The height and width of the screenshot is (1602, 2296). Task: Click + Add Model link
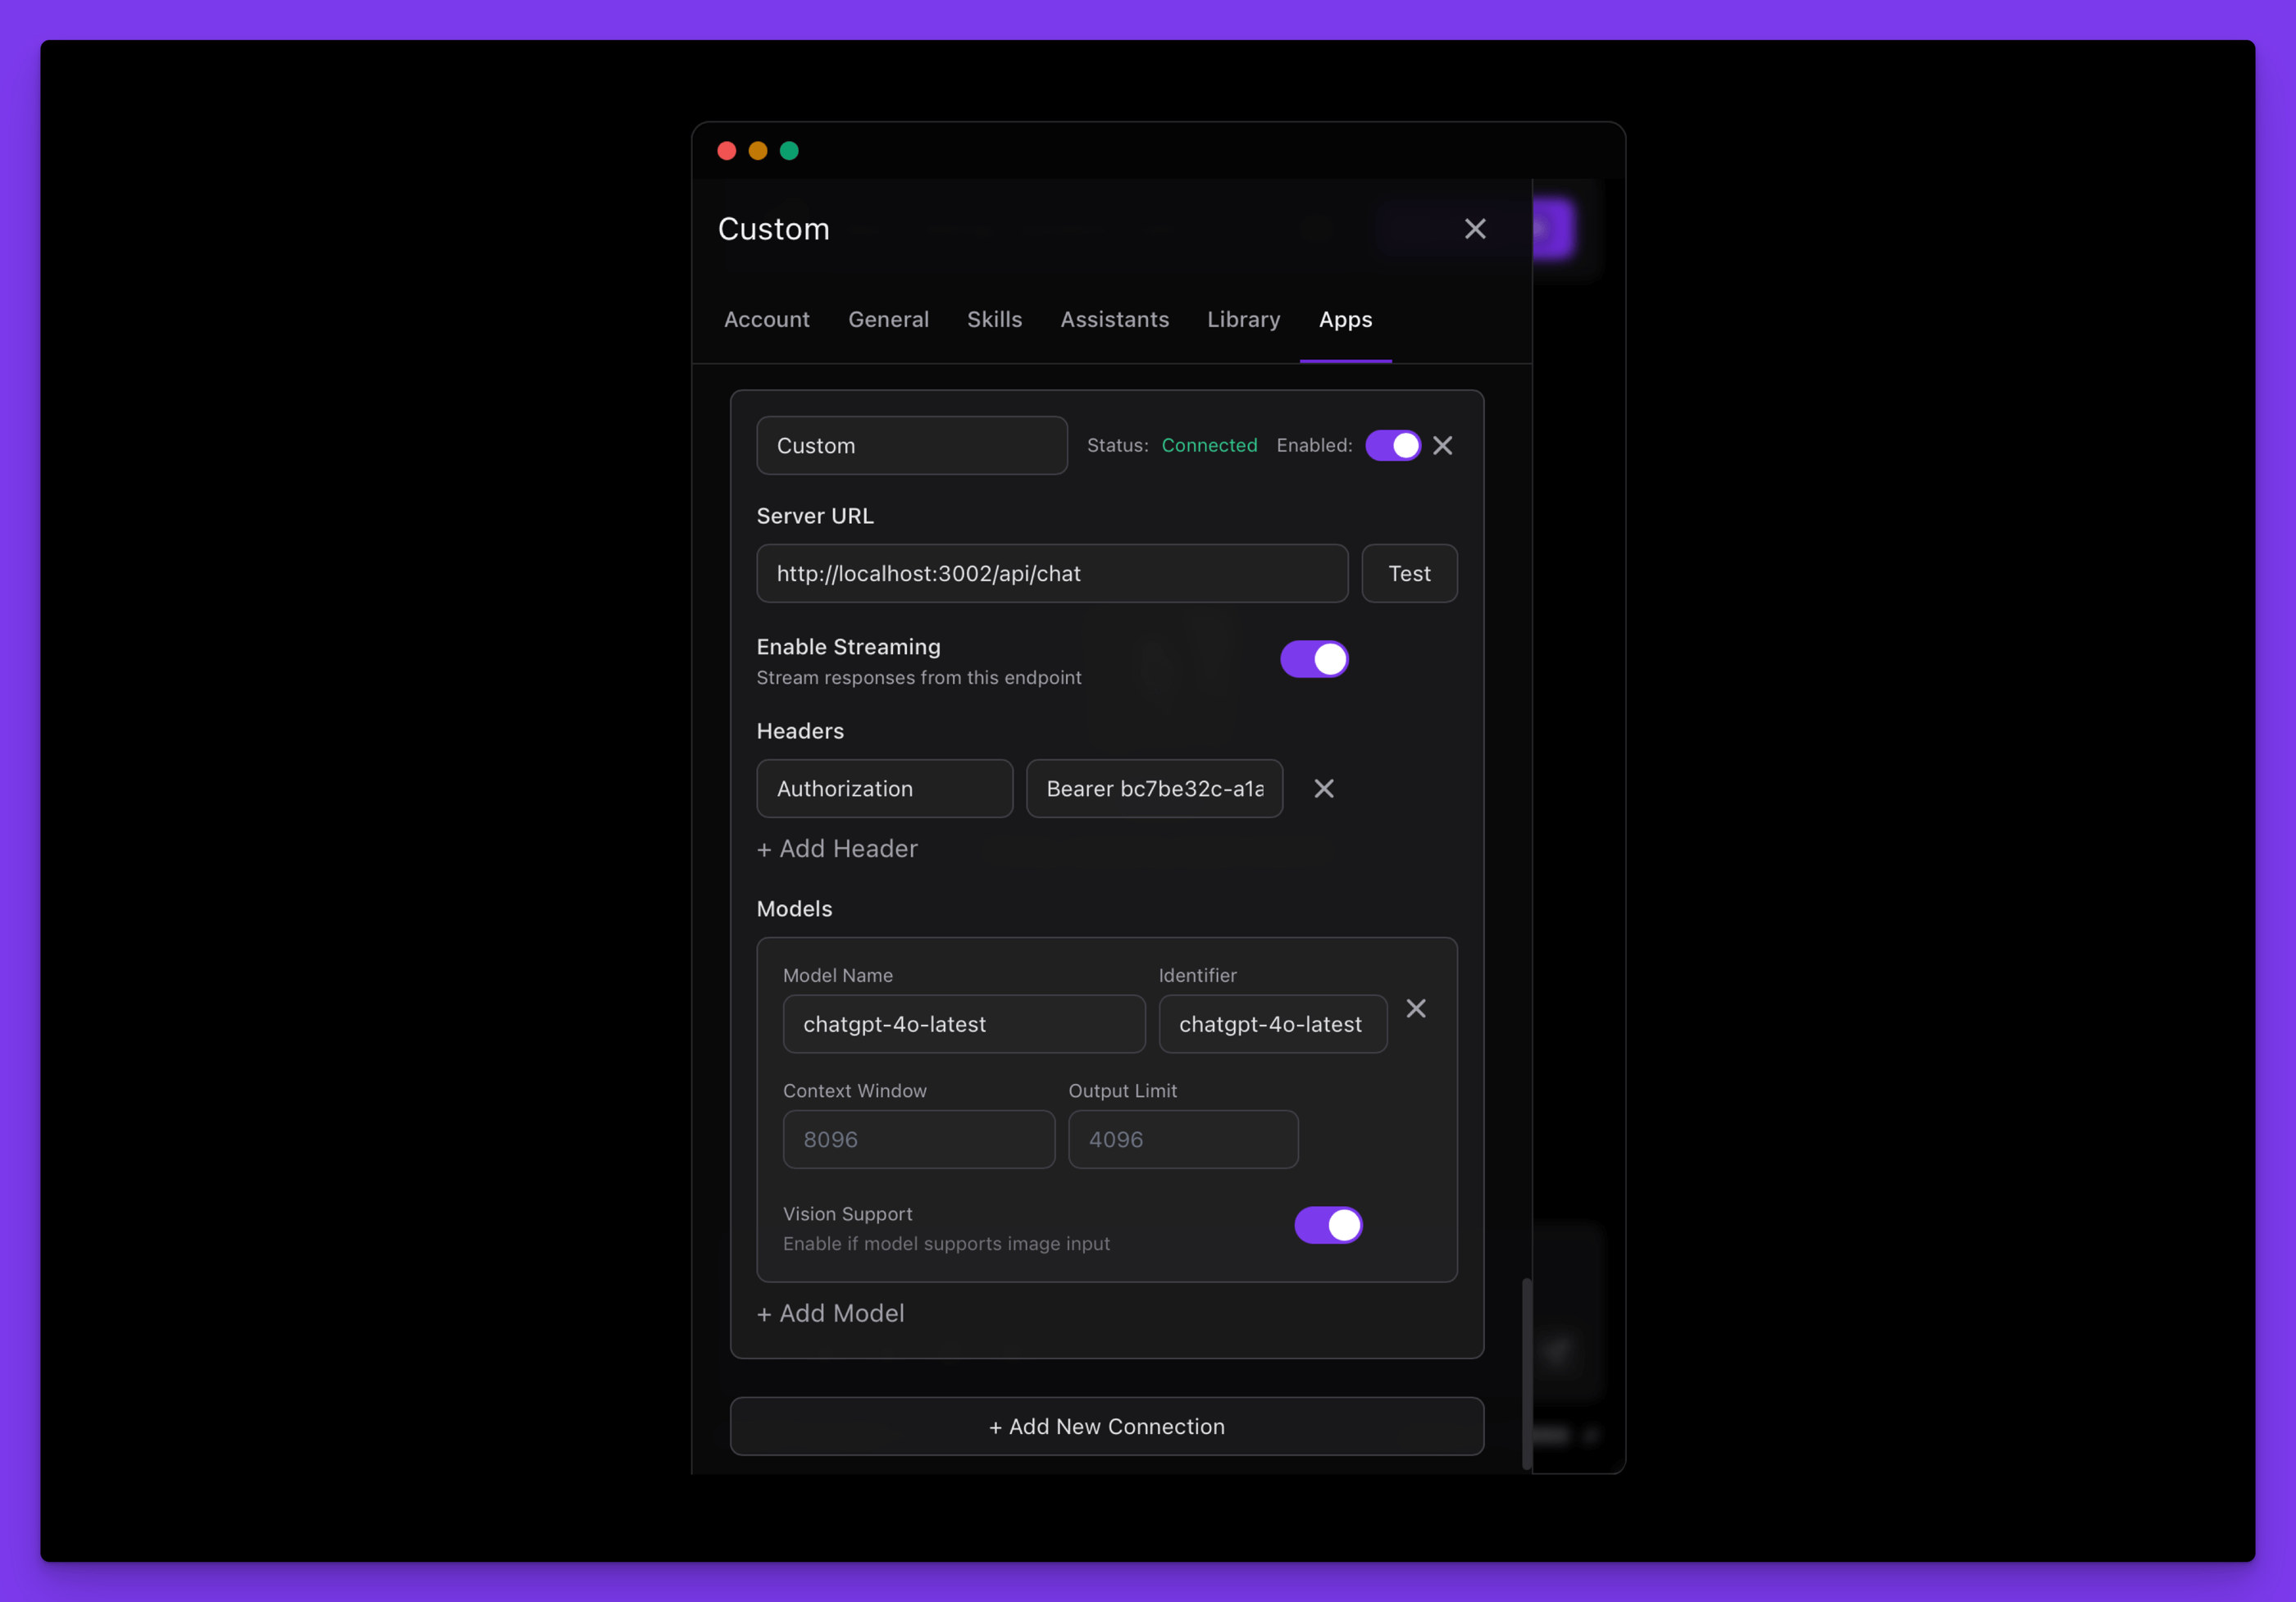[830, 1314]
